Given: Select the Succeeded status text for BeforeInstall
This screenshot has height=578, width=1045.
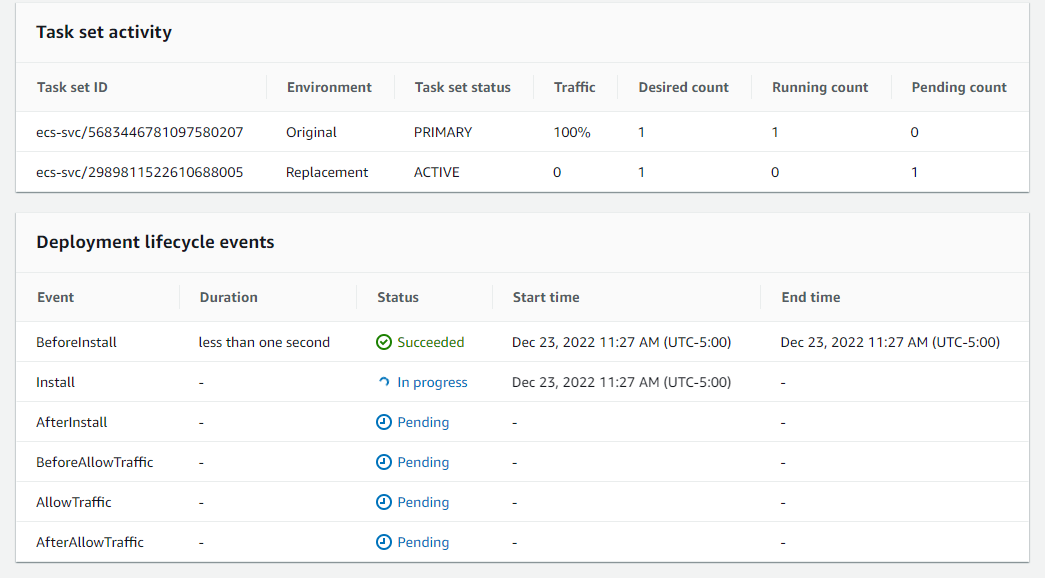Looking at the screenshot, I should (x=431, y=342).
